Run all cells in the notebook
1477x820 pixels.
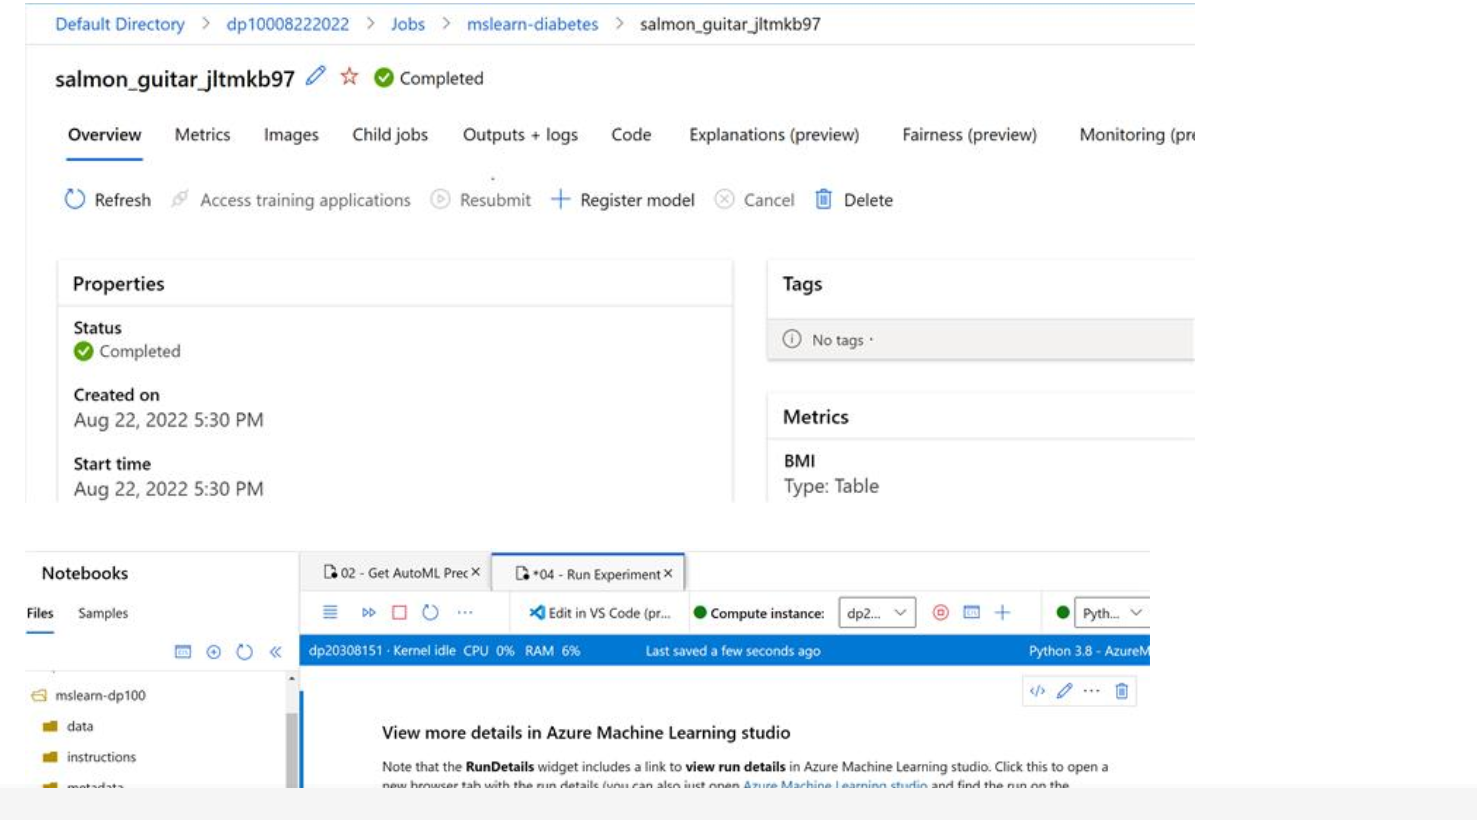tap(368, 613)
